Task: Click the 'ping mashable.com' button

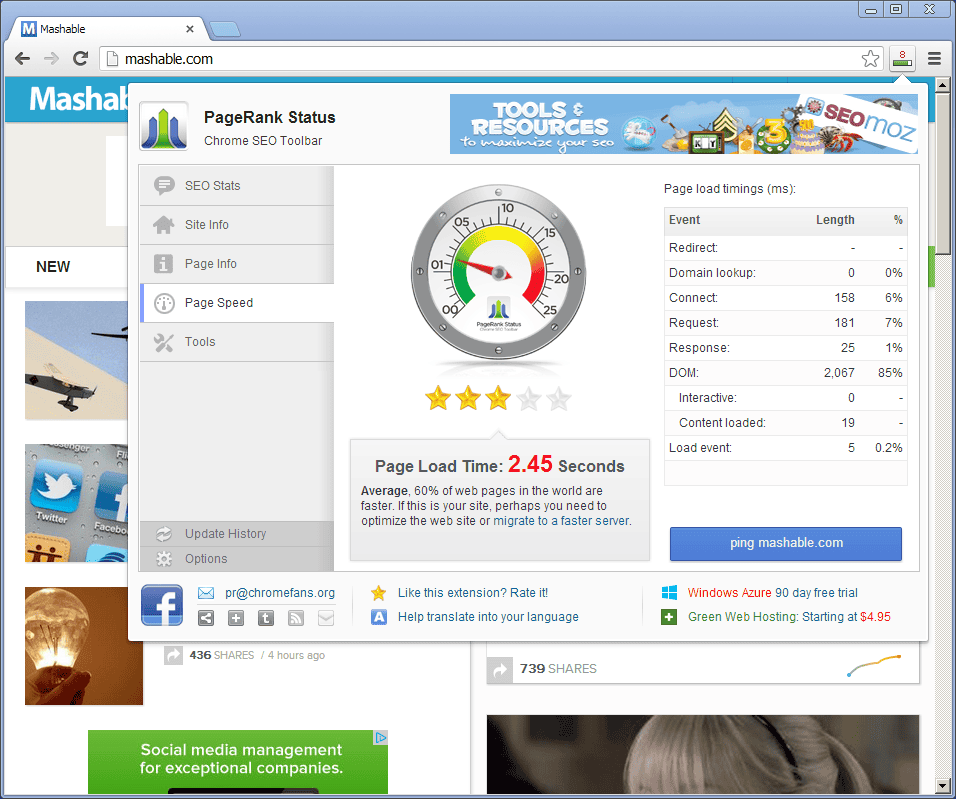Action: point(786,543)
